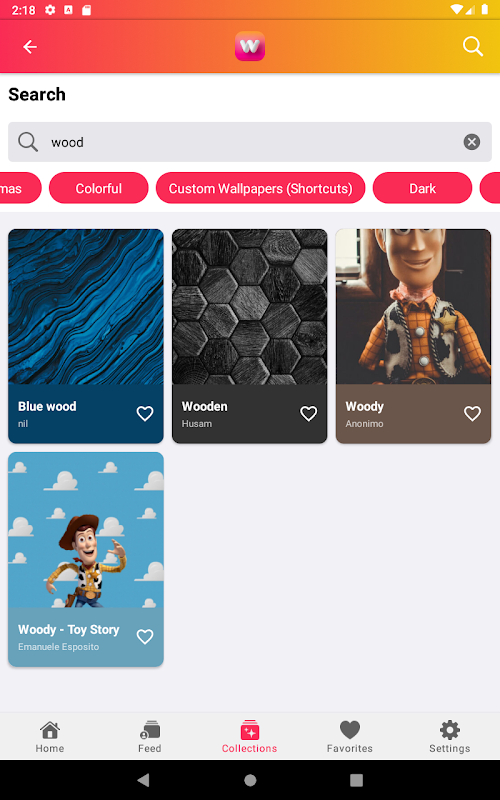Select Custom Wallpapers (Shortcuts) chip
Image resolution: width=500 pixels, height=800 pixels.
click(x=260, y=188)
